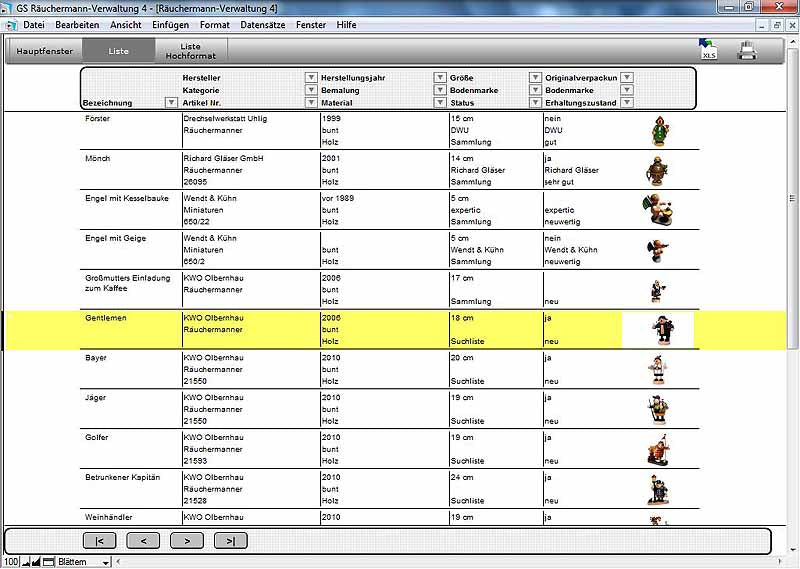
Task: Switch to Liste Hochformat view
Action: [x=190, y=50]
